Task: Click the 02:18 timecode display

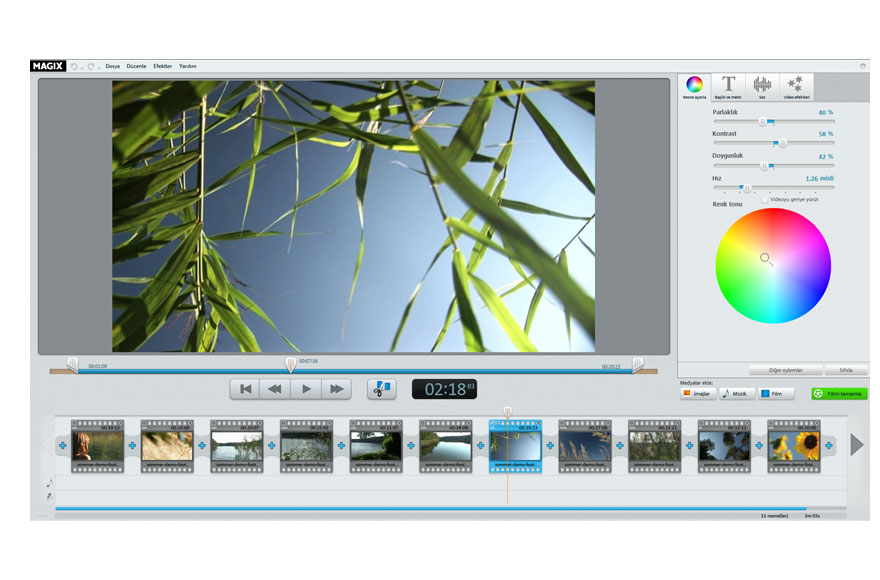Action: click(x=444, y=389)
